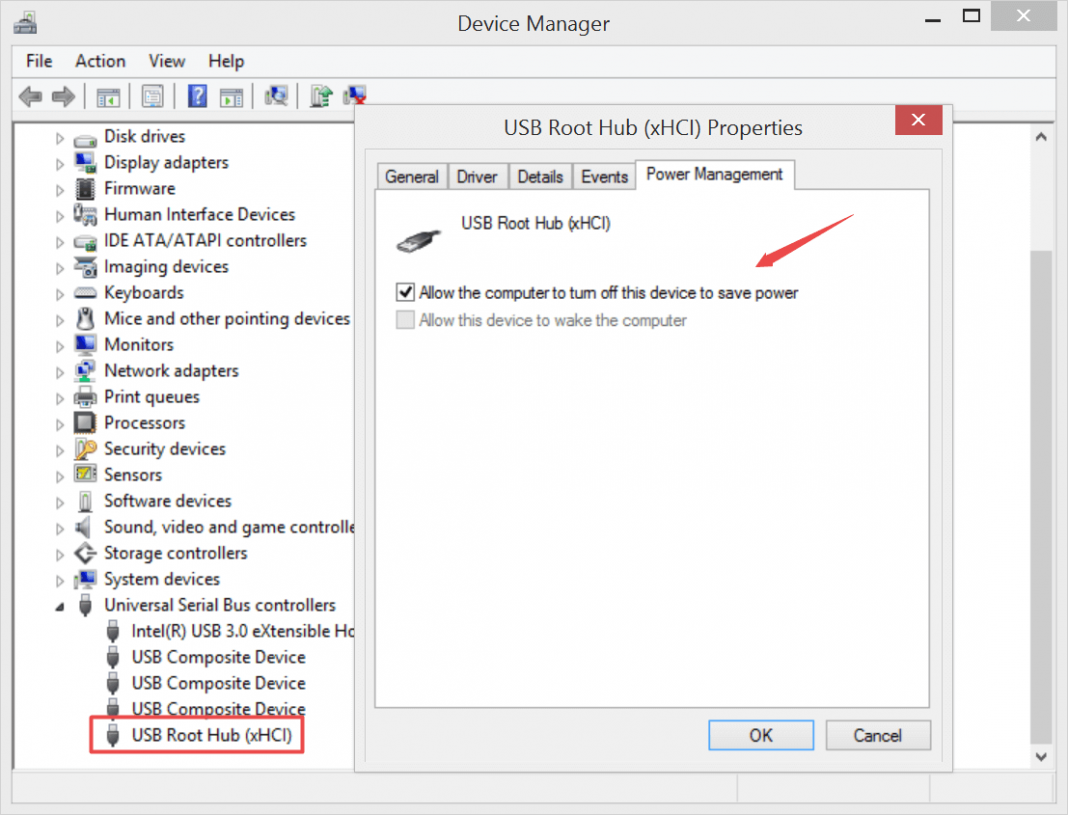Open the Action menu
Viewport: 1068px width, 815px height.
100,61
